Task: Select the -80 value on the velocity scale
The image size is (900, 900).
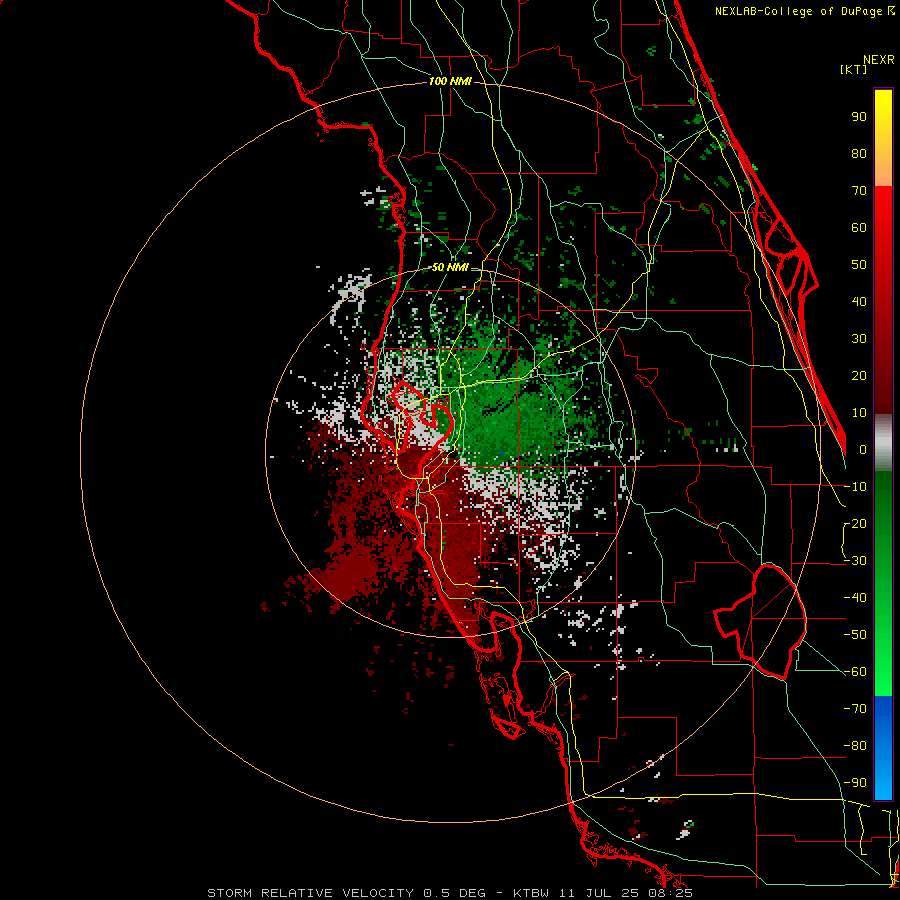Action: pyautogui.click(x=855, y=746)
